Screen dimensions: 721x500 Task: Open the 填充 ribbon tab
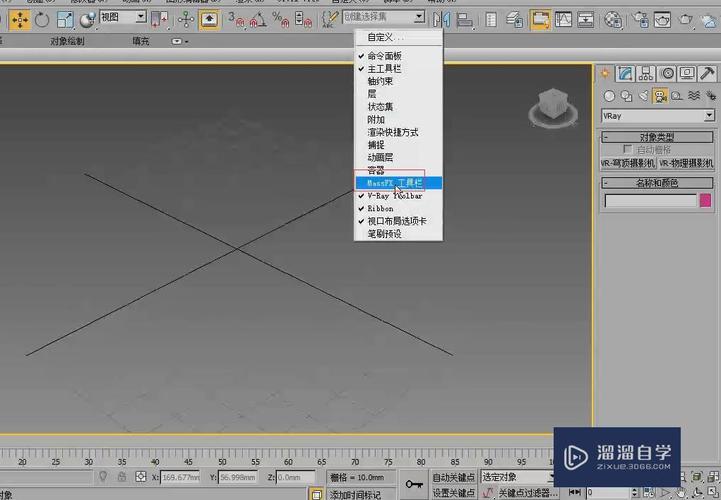141,41
